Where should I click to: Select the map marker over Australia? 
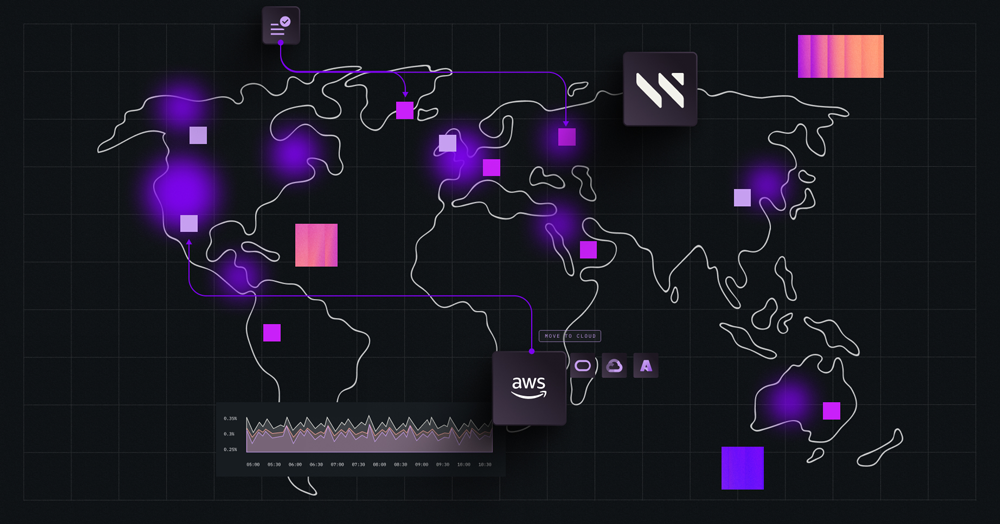coord(832,411)
